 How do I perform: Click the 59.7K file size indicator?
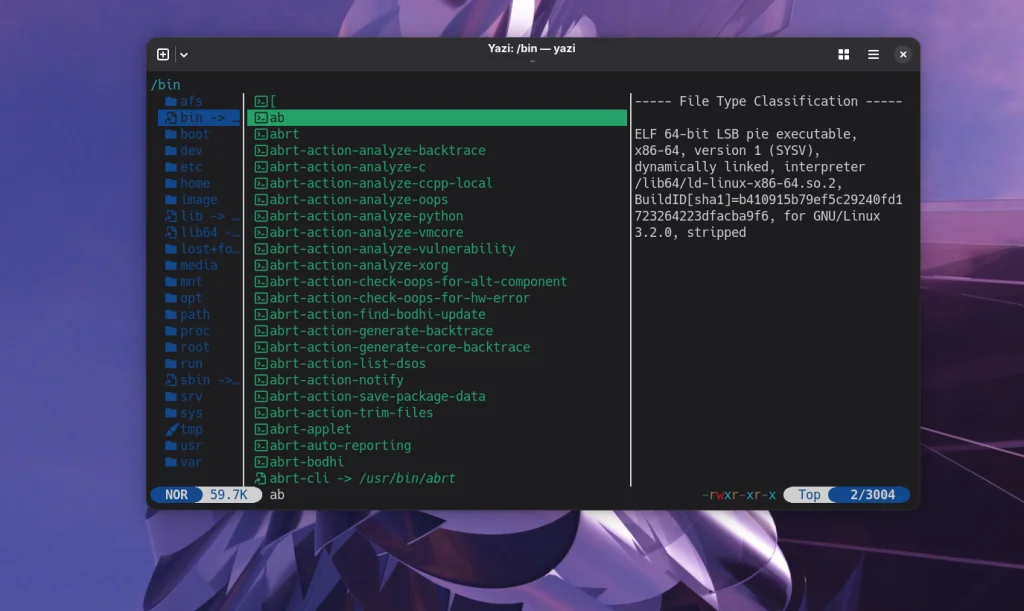point(229,495)
